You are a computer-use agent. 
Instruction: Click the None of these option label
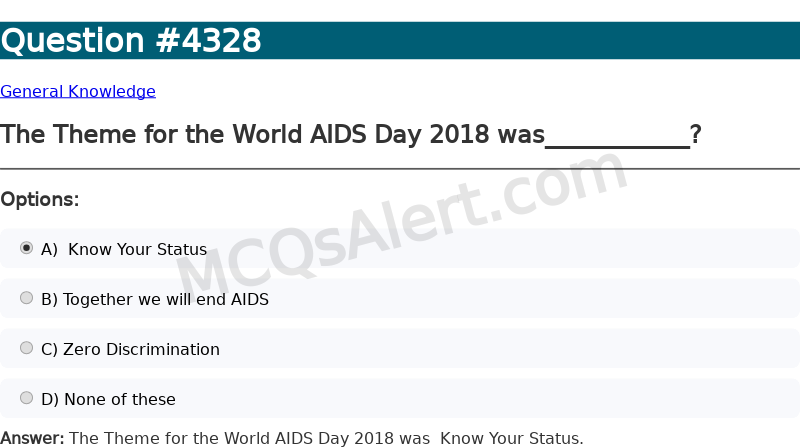click(x=108, y=399)
